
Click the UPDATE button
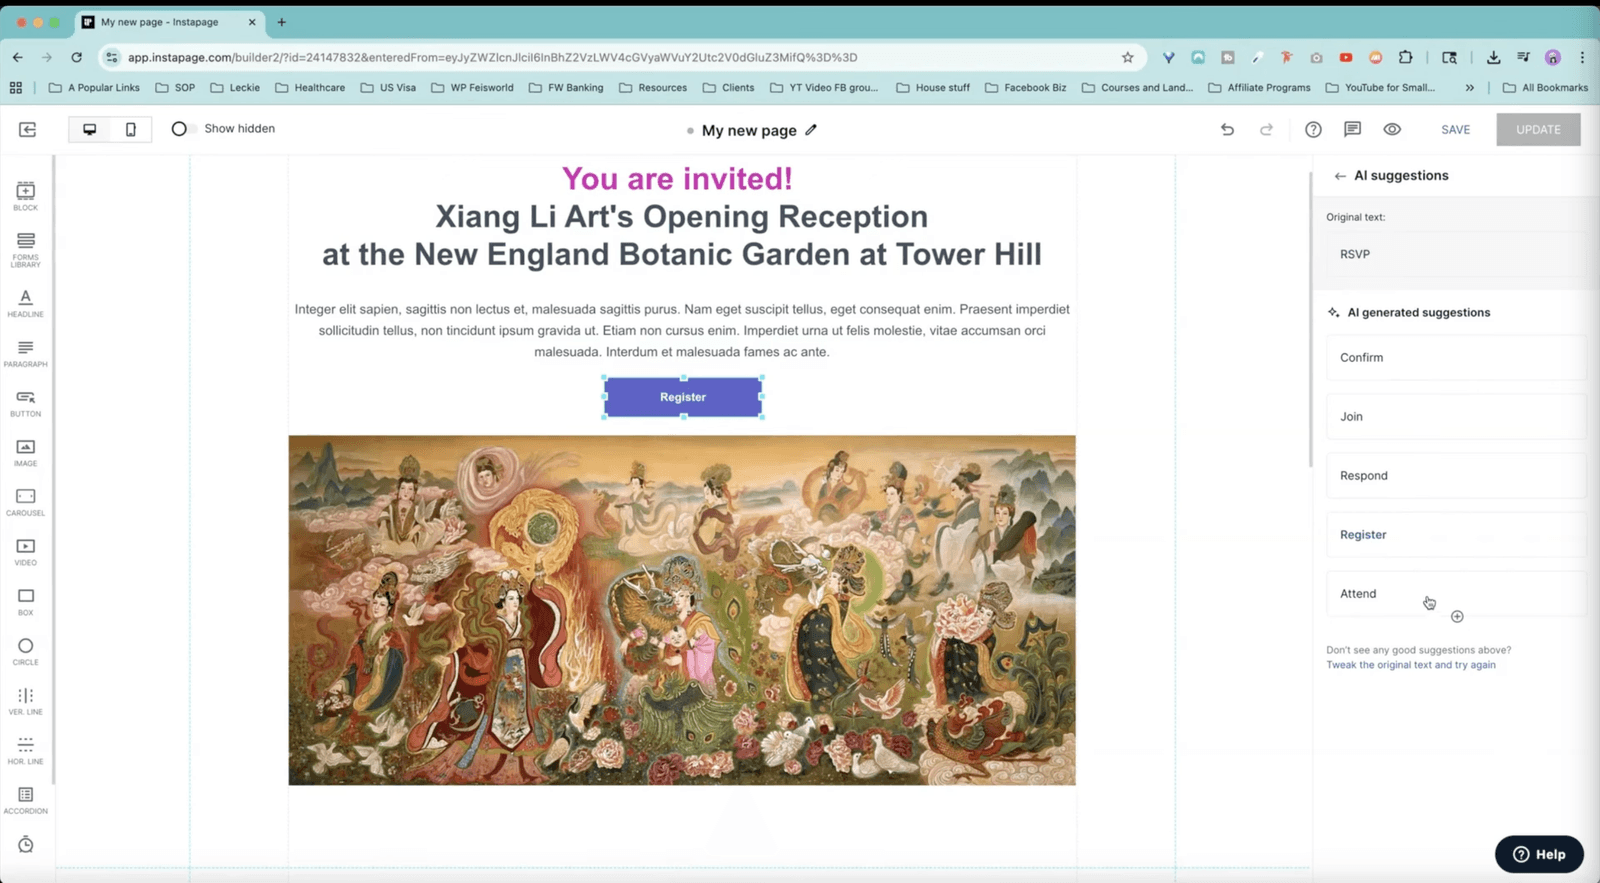coord(1538,129)
